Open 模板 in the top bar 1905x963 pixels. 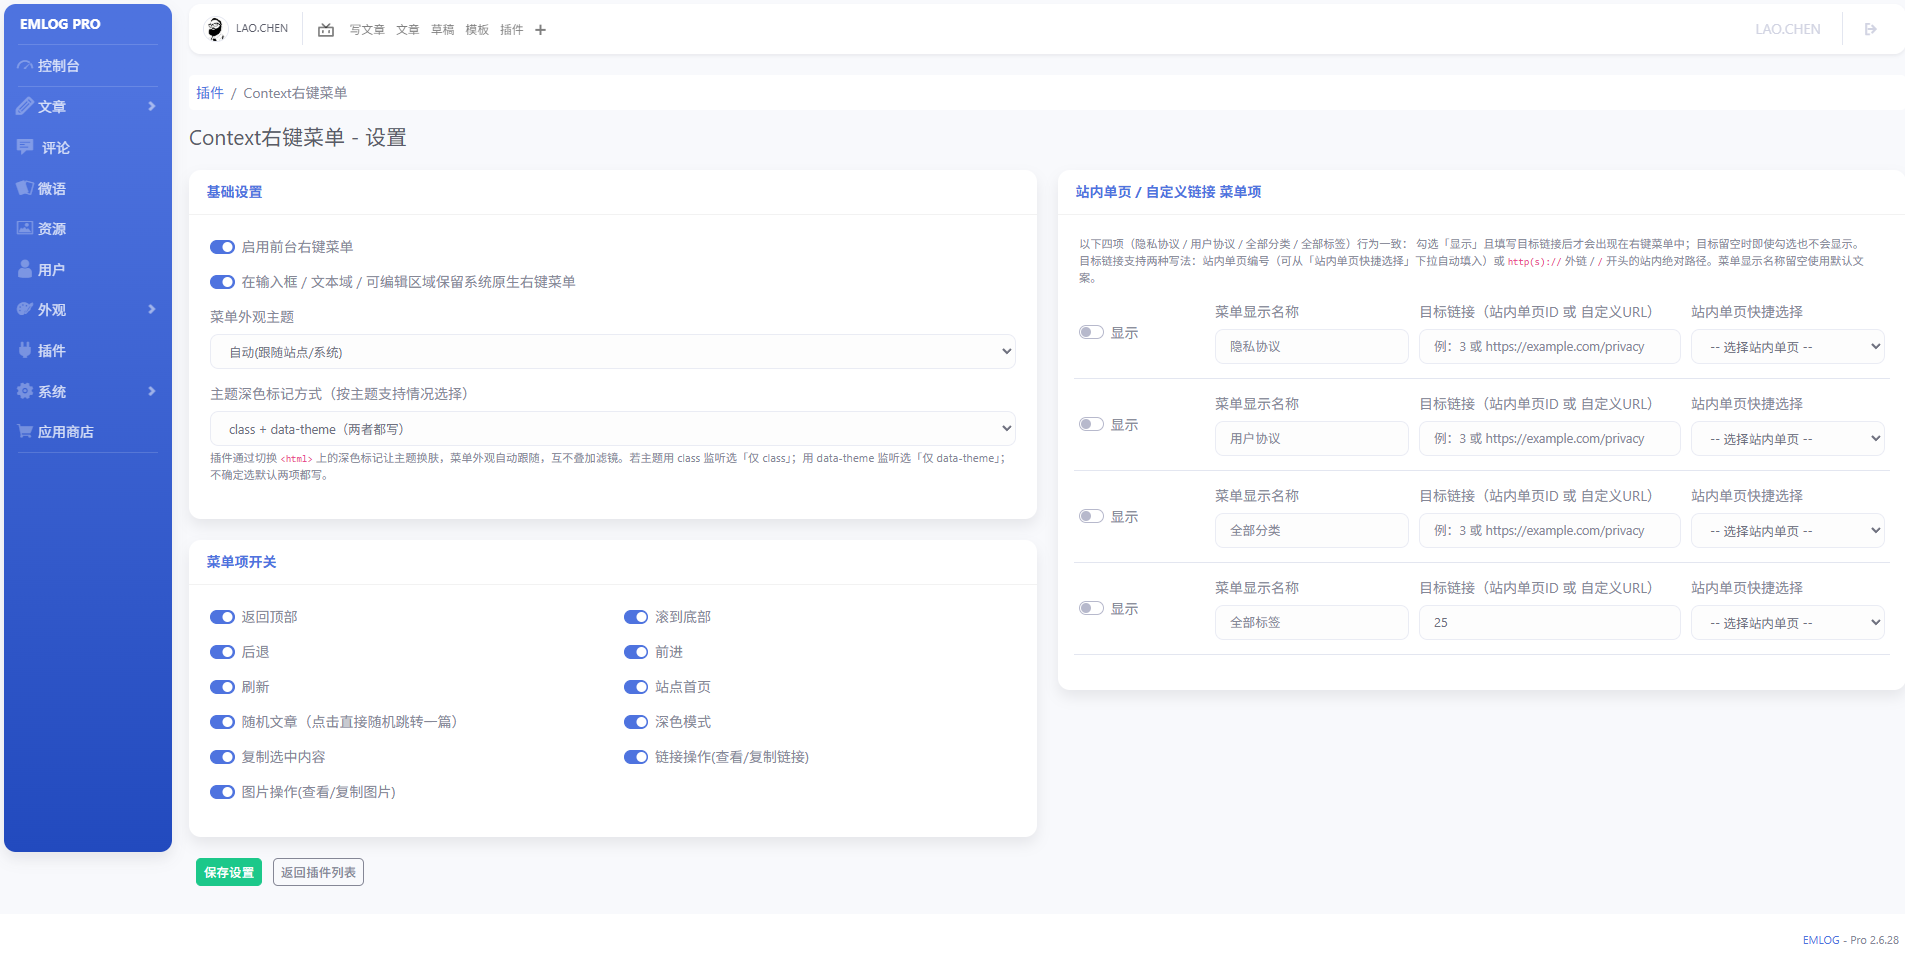(477, 30)
